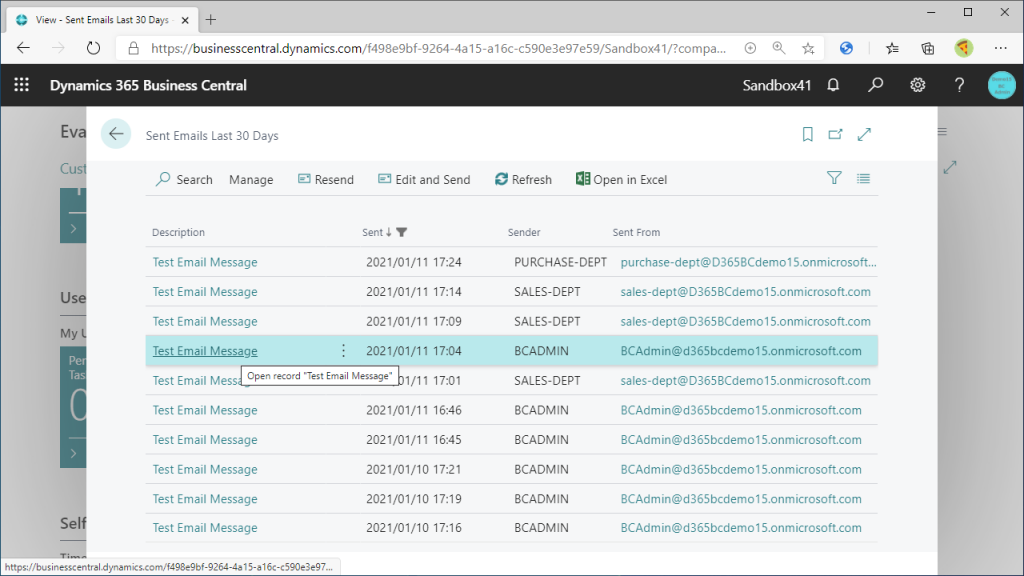This screenshot has width=1024, height=576.
Task: Click the sales-dept address in the 17:14 row
Action: (745, 292)
